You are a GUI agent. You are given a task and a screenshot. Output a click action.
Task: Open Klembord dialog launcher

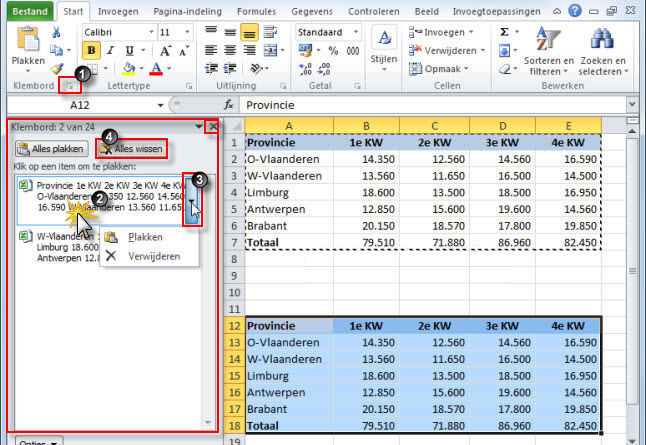(x=70, y=86)
